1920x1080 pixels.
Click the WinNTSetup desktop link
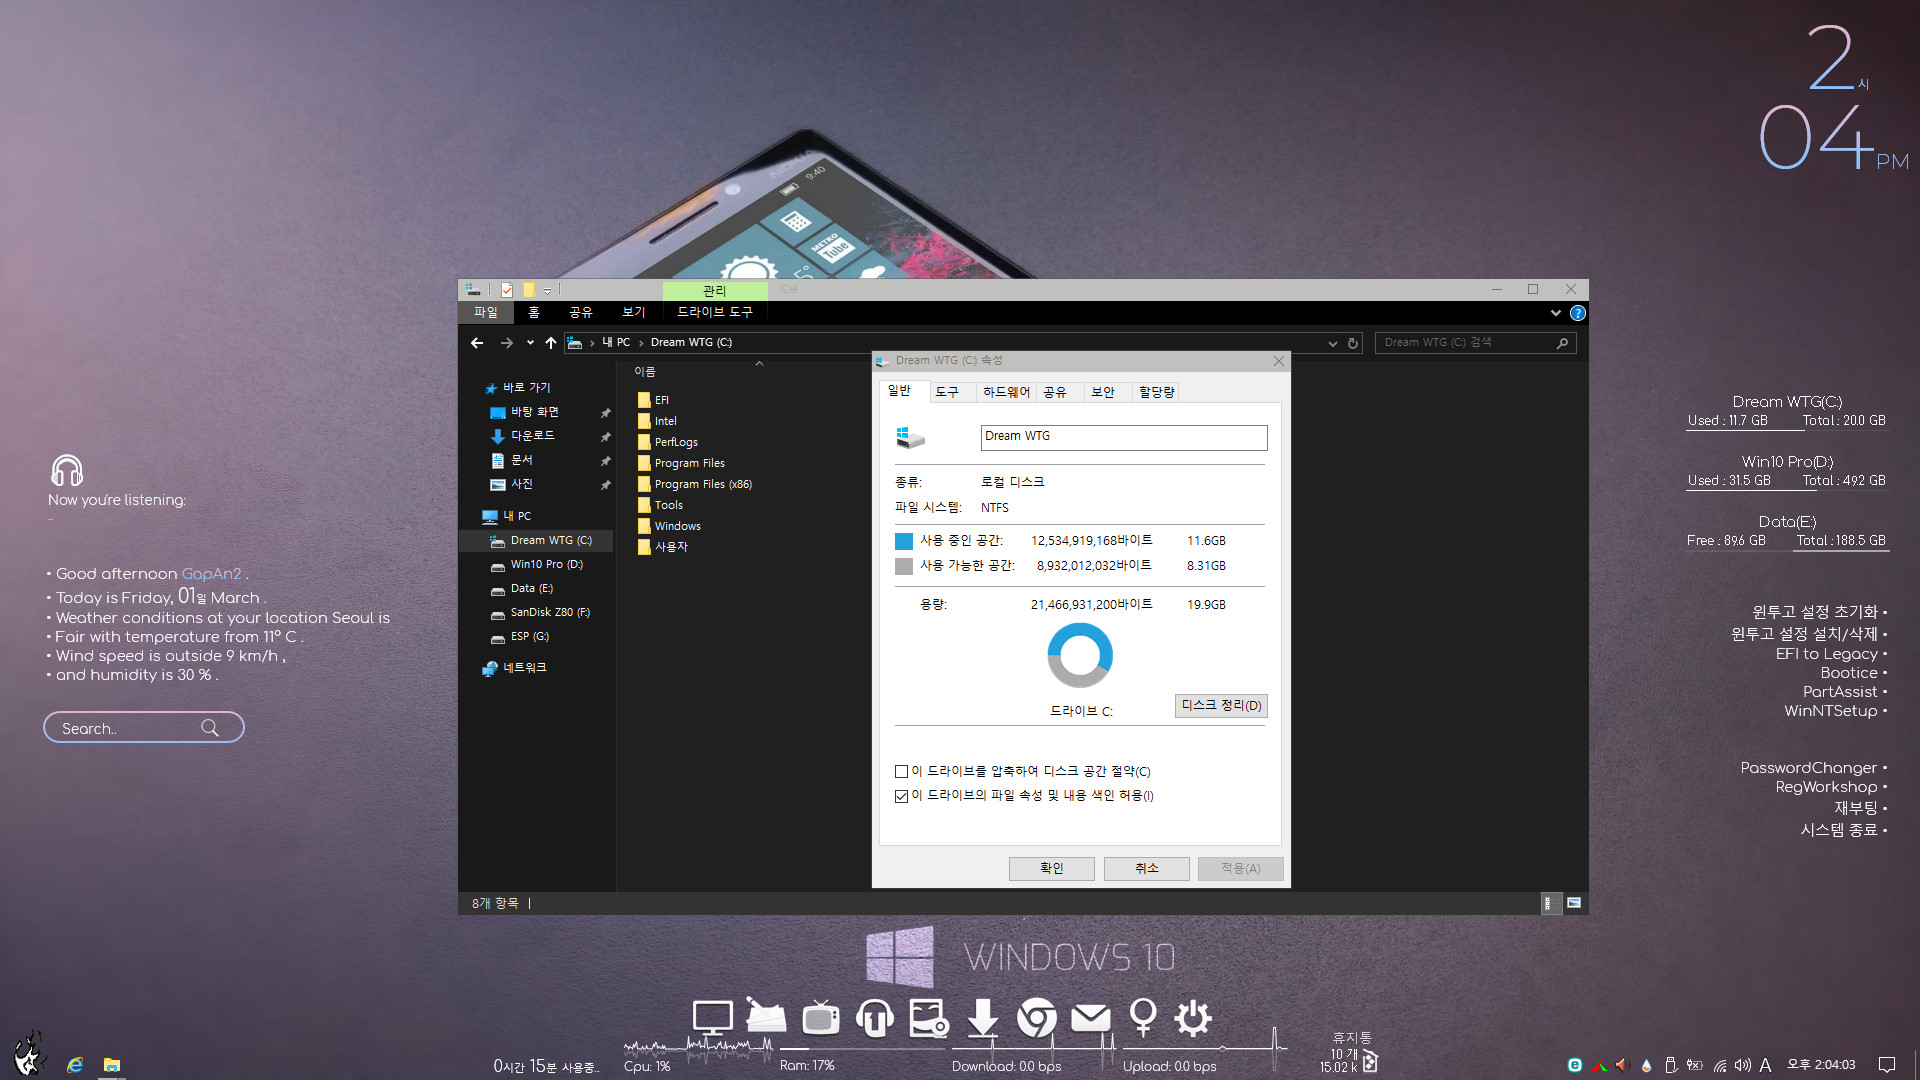click(1831, 711)
